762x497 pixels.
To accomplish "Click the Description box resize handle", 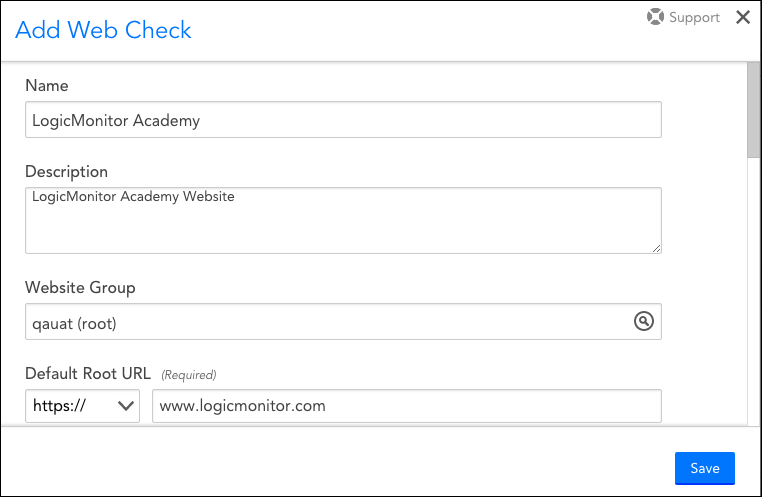I will (656, 248).
